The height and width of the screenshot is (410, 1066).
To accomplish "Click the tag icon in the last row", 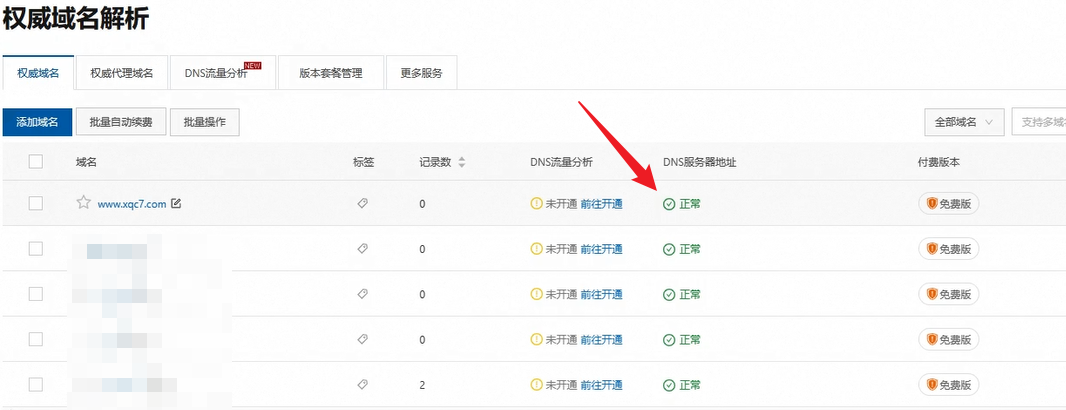I will (362, 385).
